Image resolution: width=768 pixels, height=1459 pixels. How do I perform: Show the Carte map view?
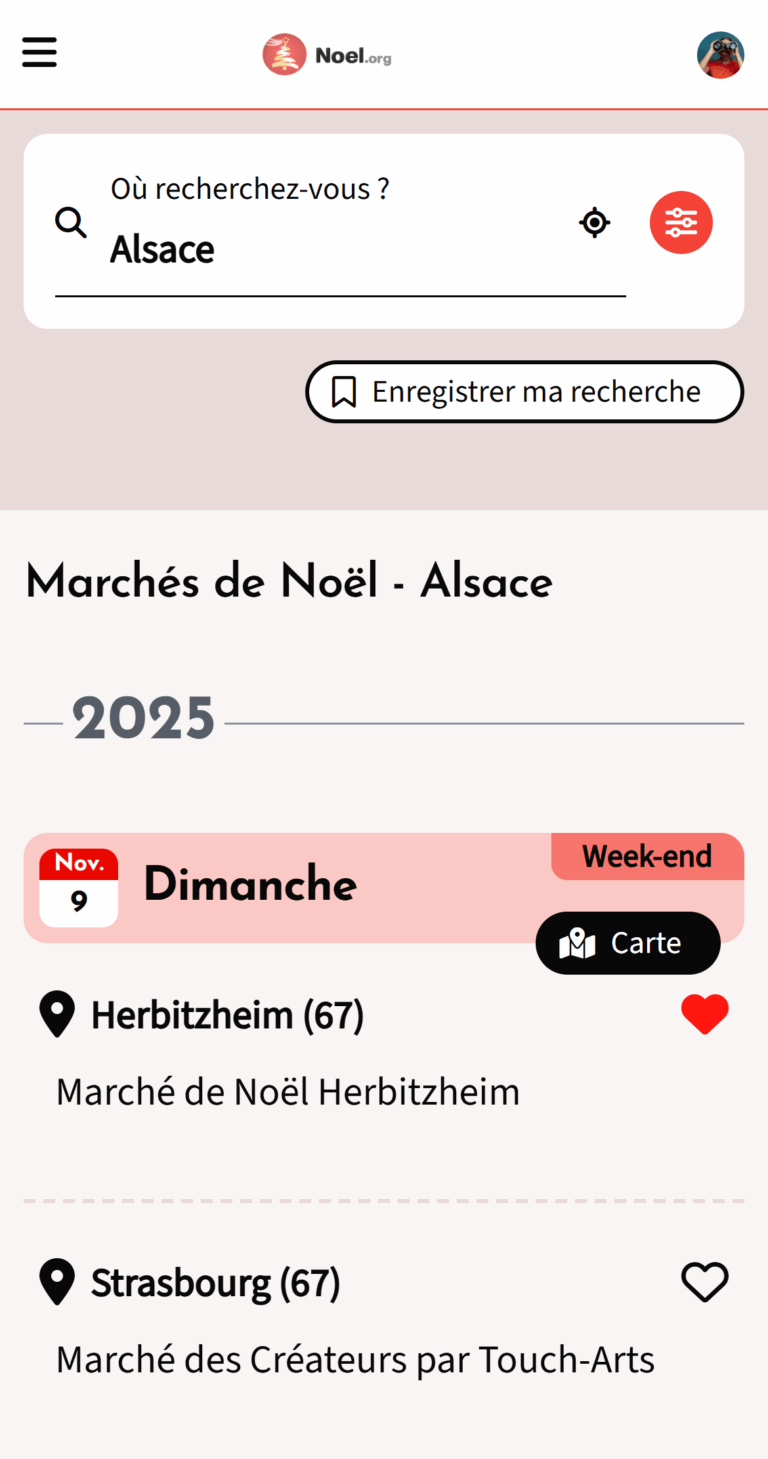click(628, 943)
